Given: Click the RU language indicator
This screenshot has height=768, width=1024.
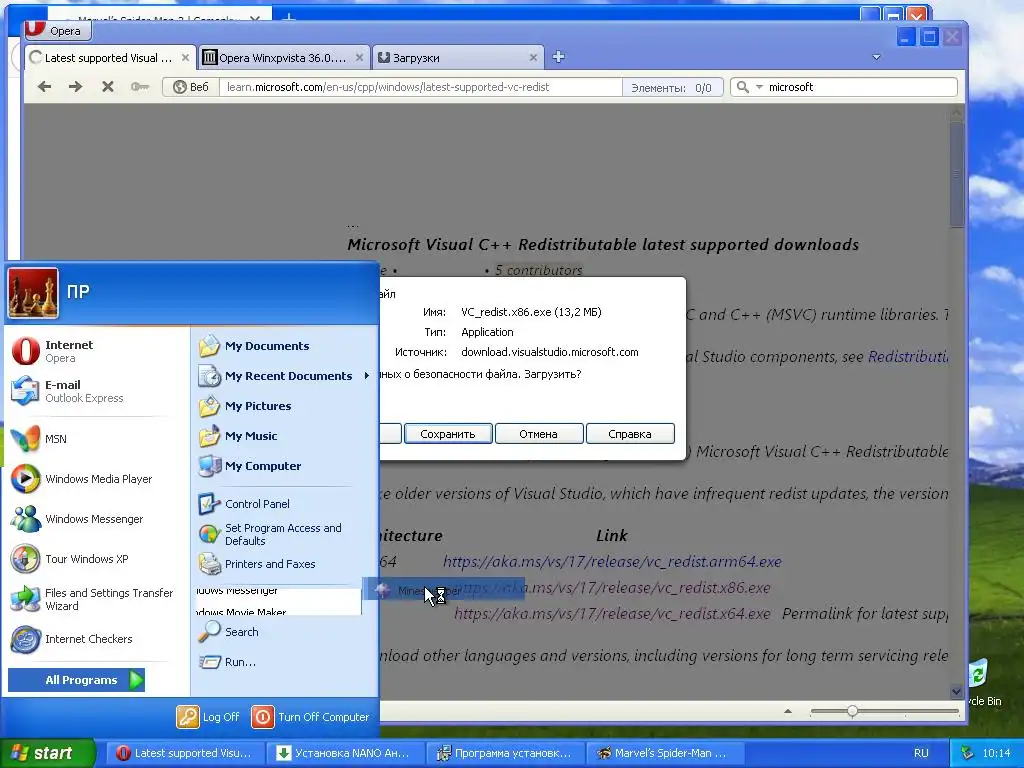Looking at the screenshot, I should coord(921,753).
